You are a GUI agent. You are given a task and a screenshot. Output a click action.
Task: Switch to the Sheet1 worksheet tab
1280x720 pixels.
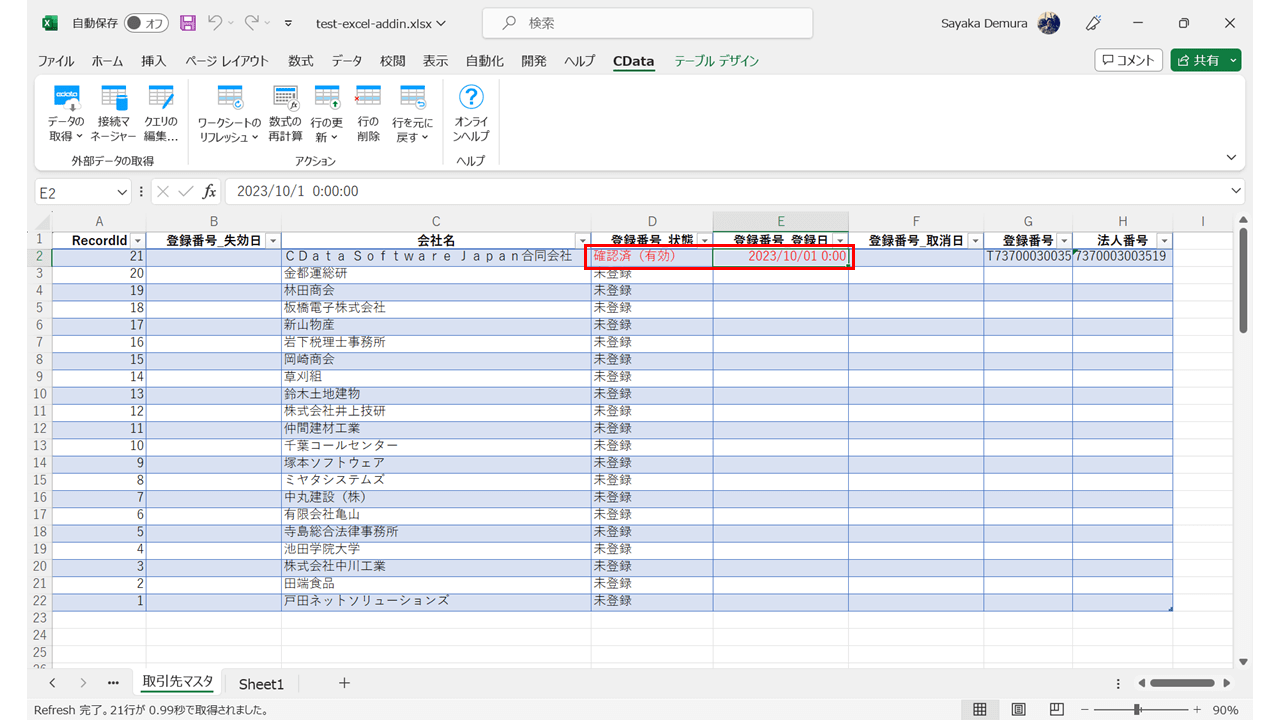click(261, 684)
